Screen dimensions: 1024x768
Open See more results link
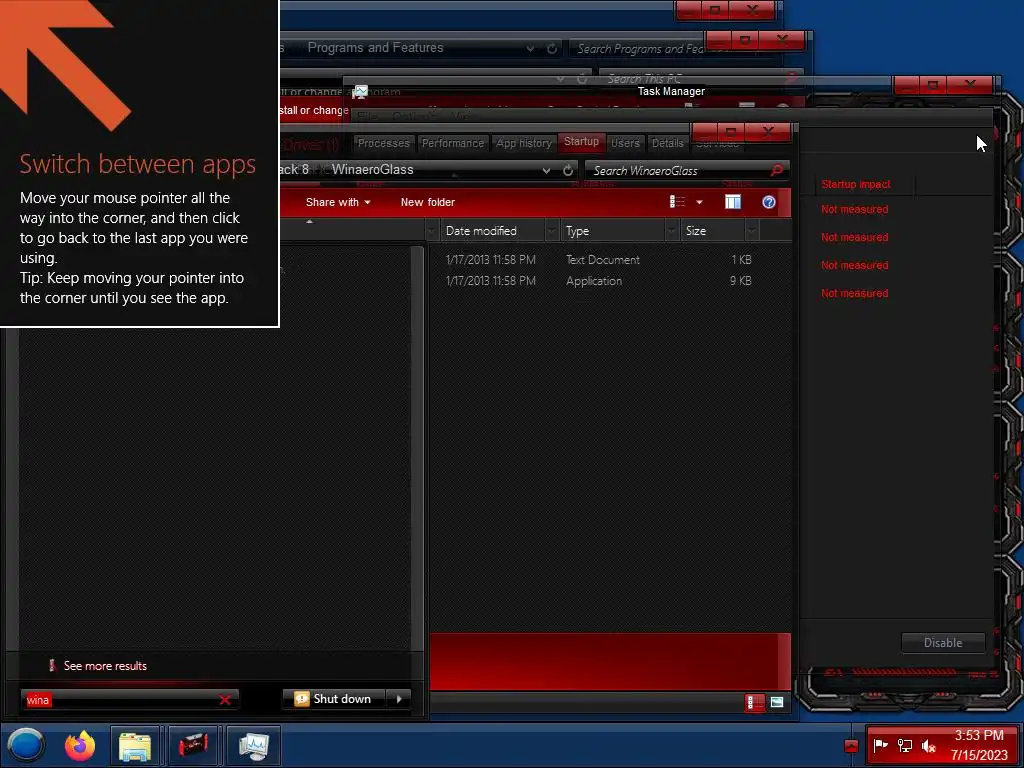[x=105, y=665]
